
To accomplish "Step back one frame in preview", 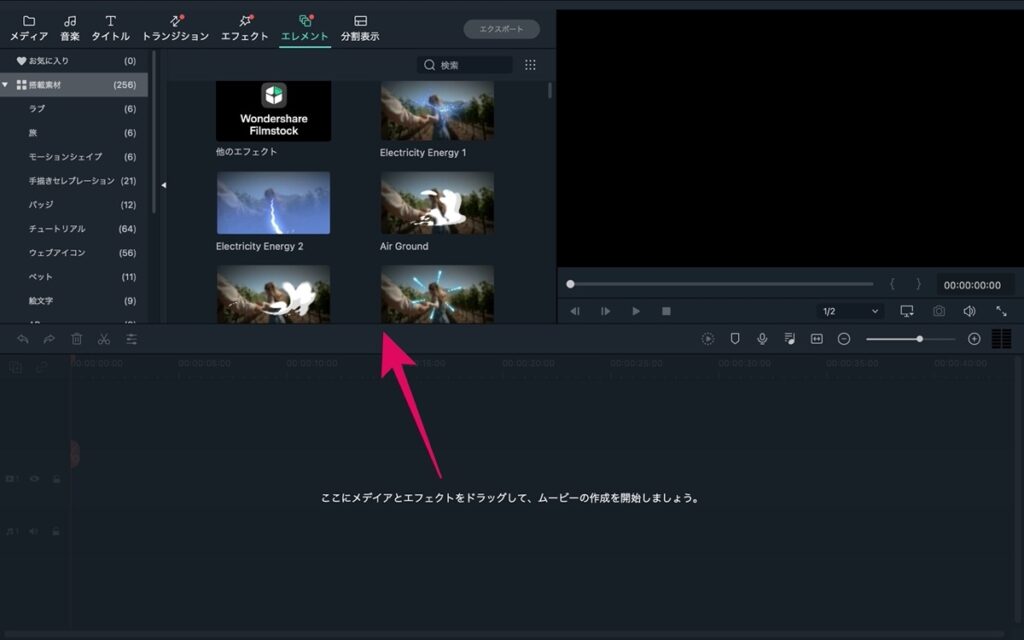I will [x=575, y=312].
